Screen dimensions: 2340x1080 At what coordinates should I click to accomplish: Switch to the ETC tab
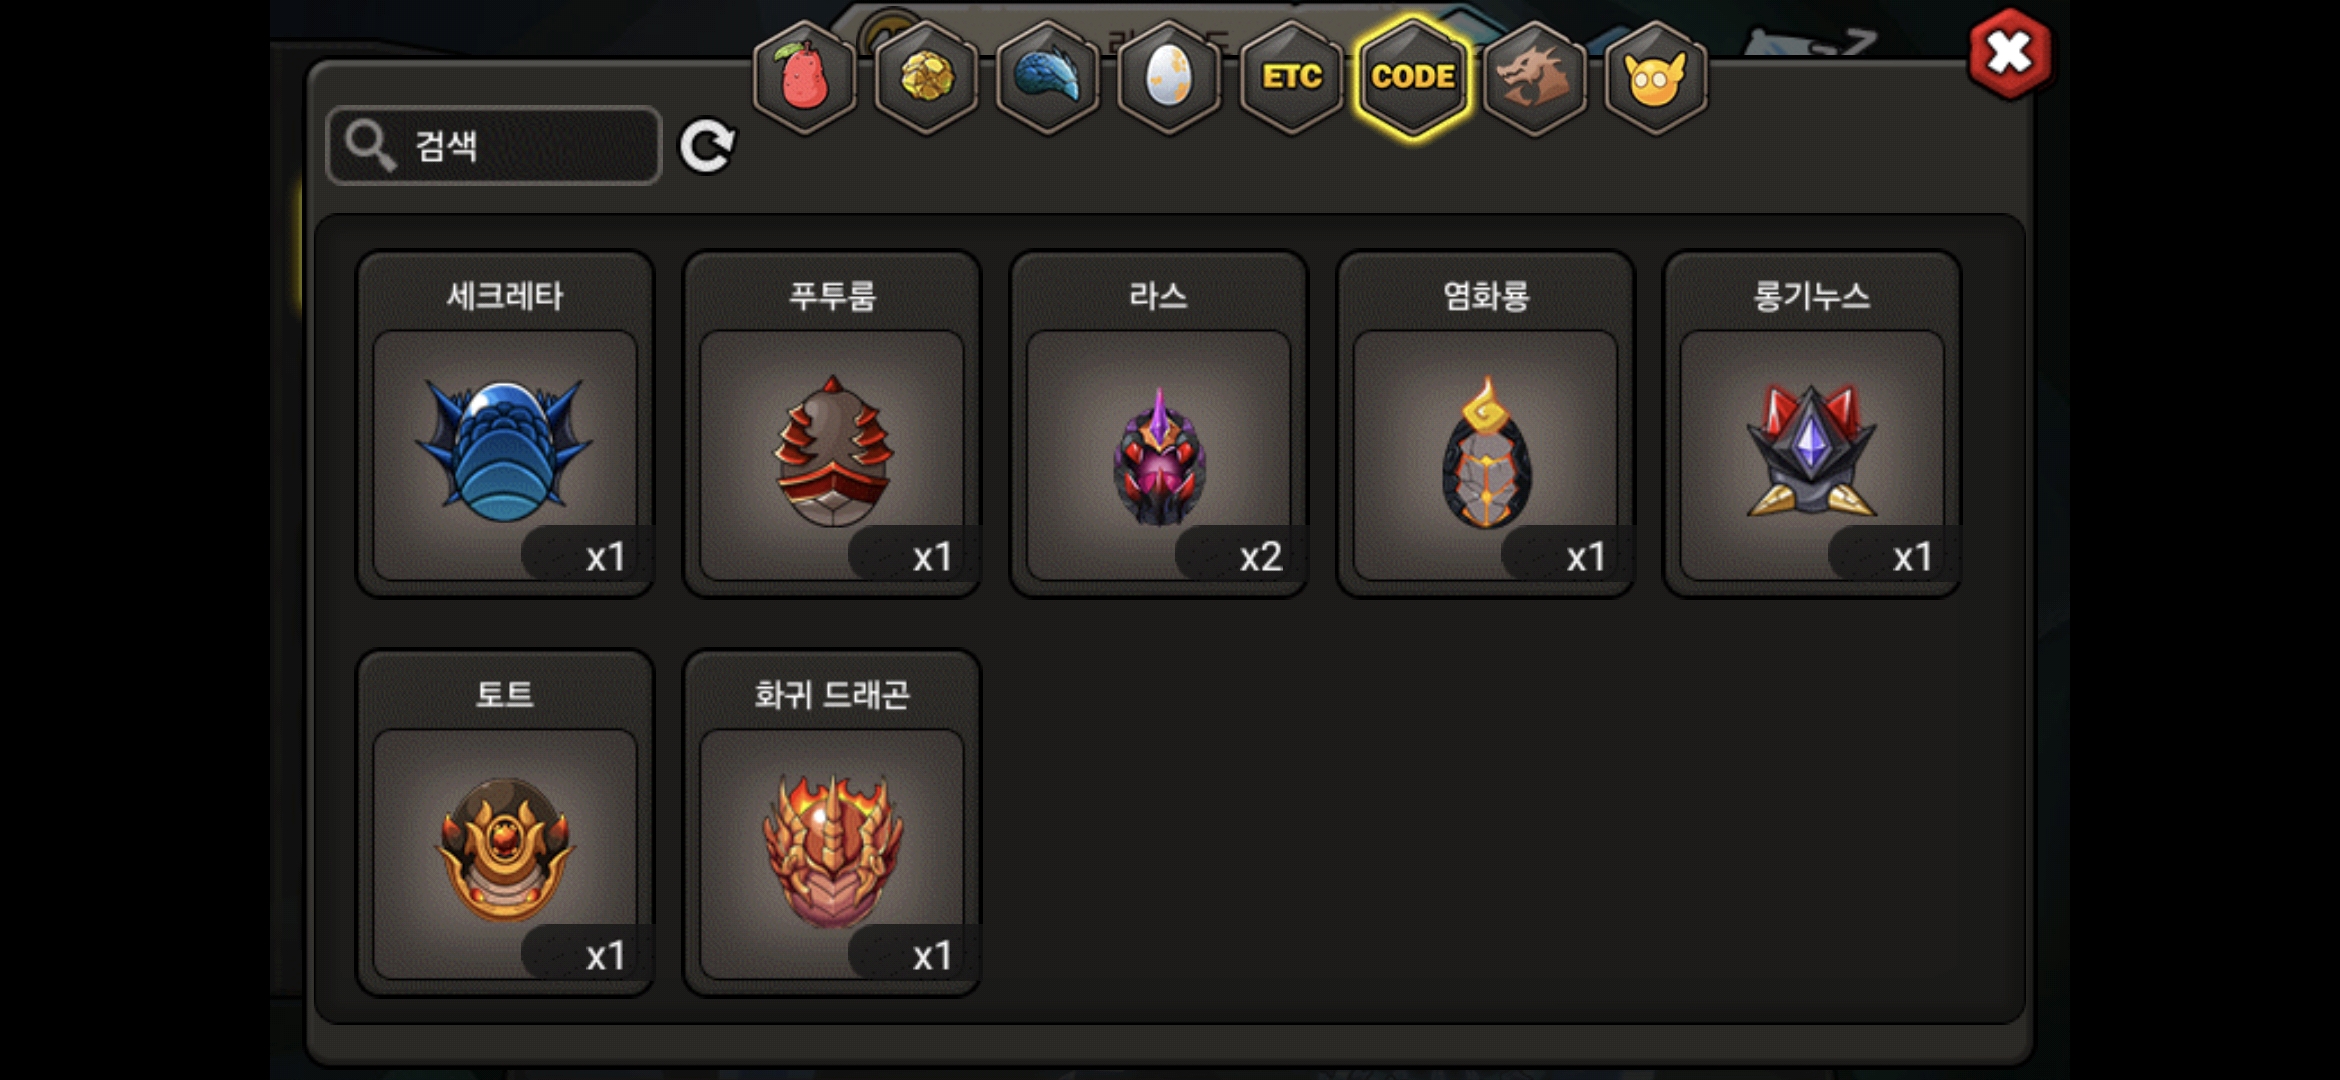[x=1291, y=78]
